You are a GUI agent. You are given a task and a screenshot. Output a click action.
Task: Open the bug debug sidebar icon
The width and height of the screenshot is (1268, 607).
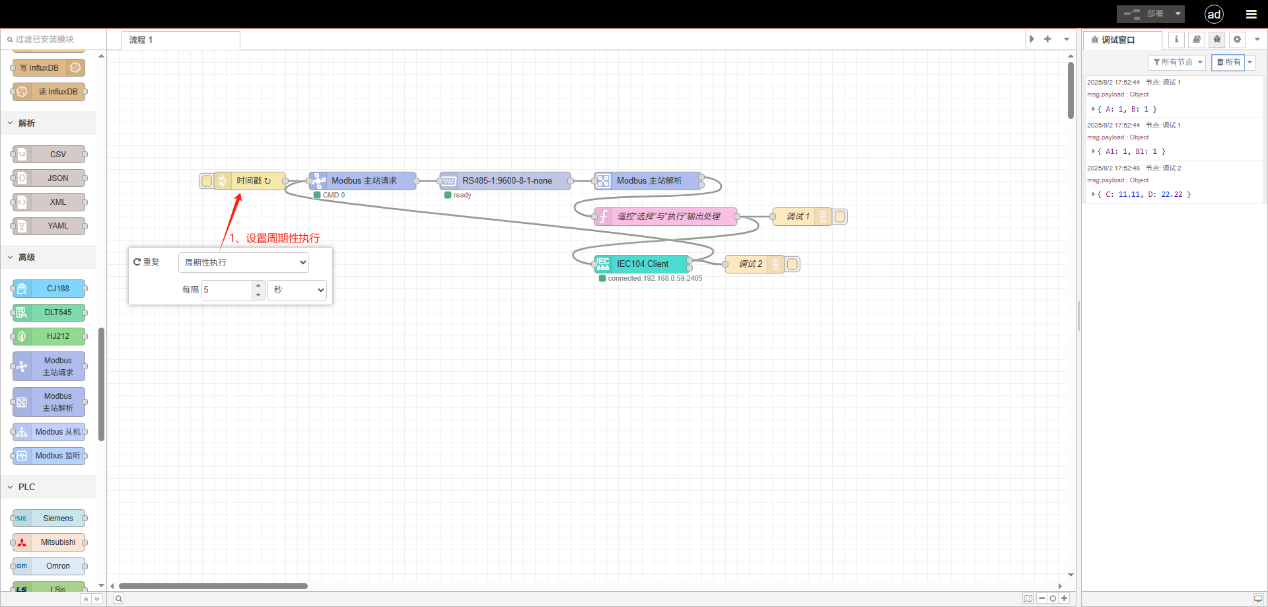tap(1216, 40)
